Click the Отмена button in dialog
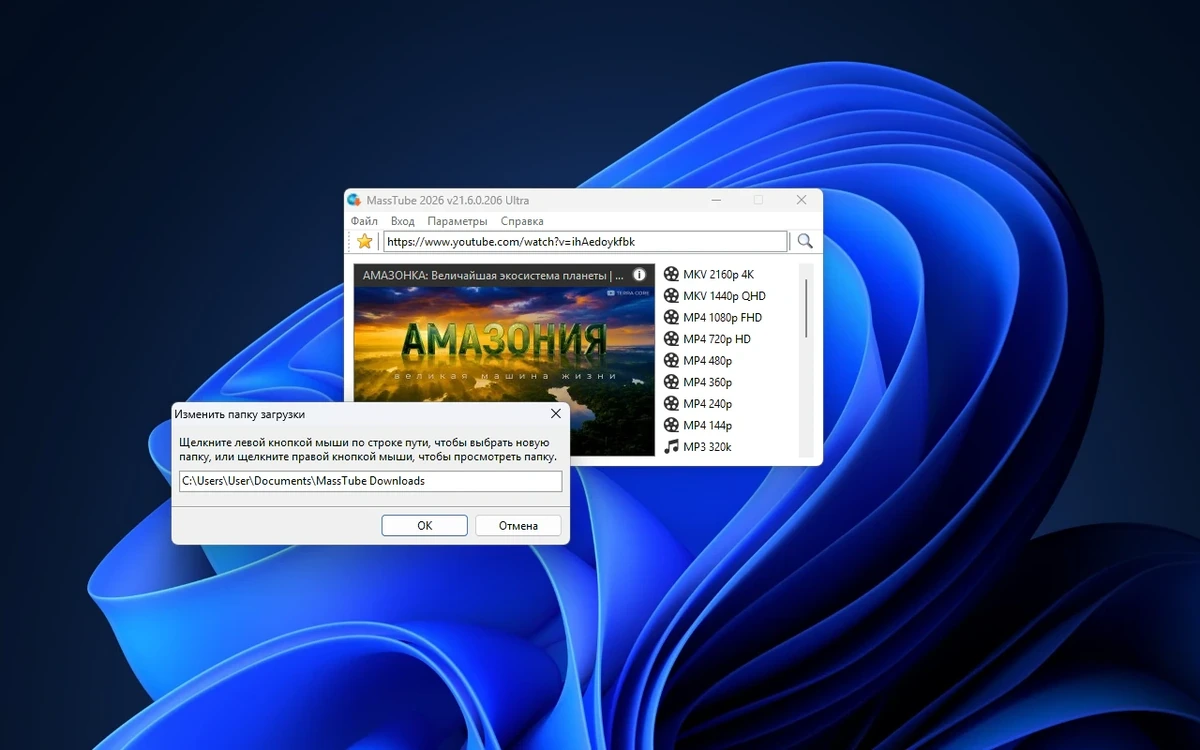1200x750 pixels. pos(518,526)
